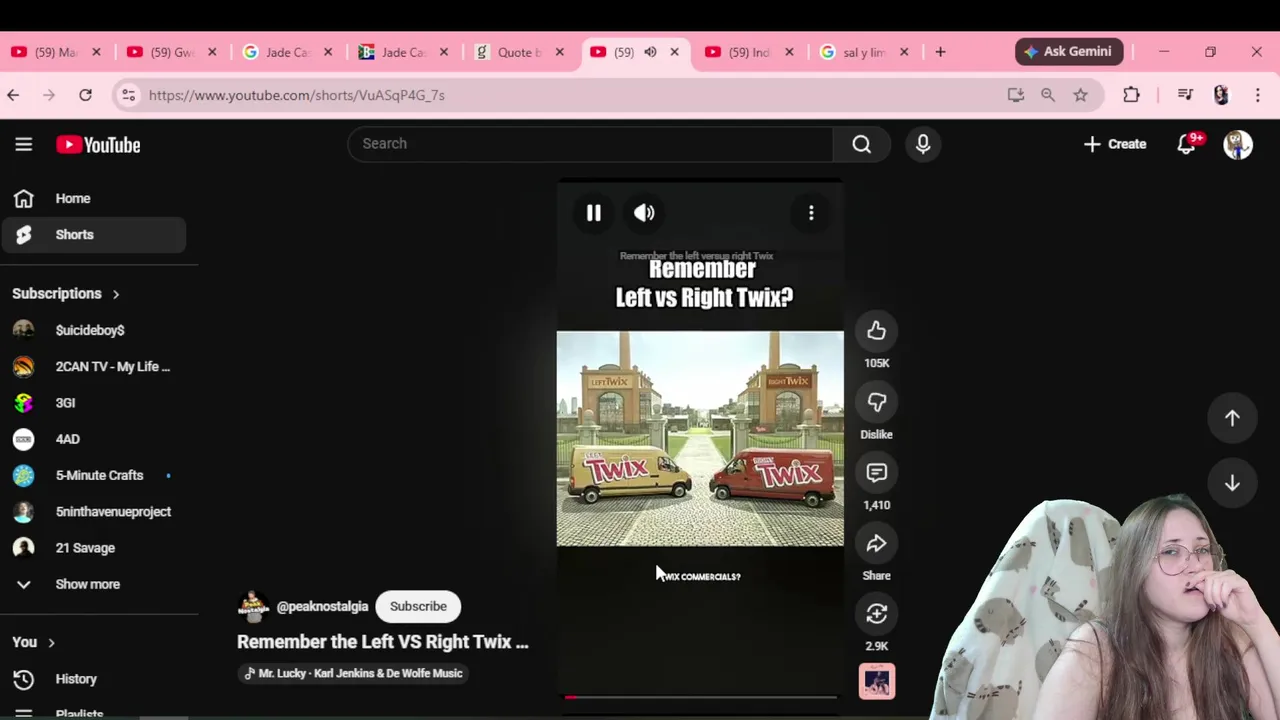Open the sound thumbnail below Remix
The width and height of the screenshot is (1280, 720).
point(877,681)
